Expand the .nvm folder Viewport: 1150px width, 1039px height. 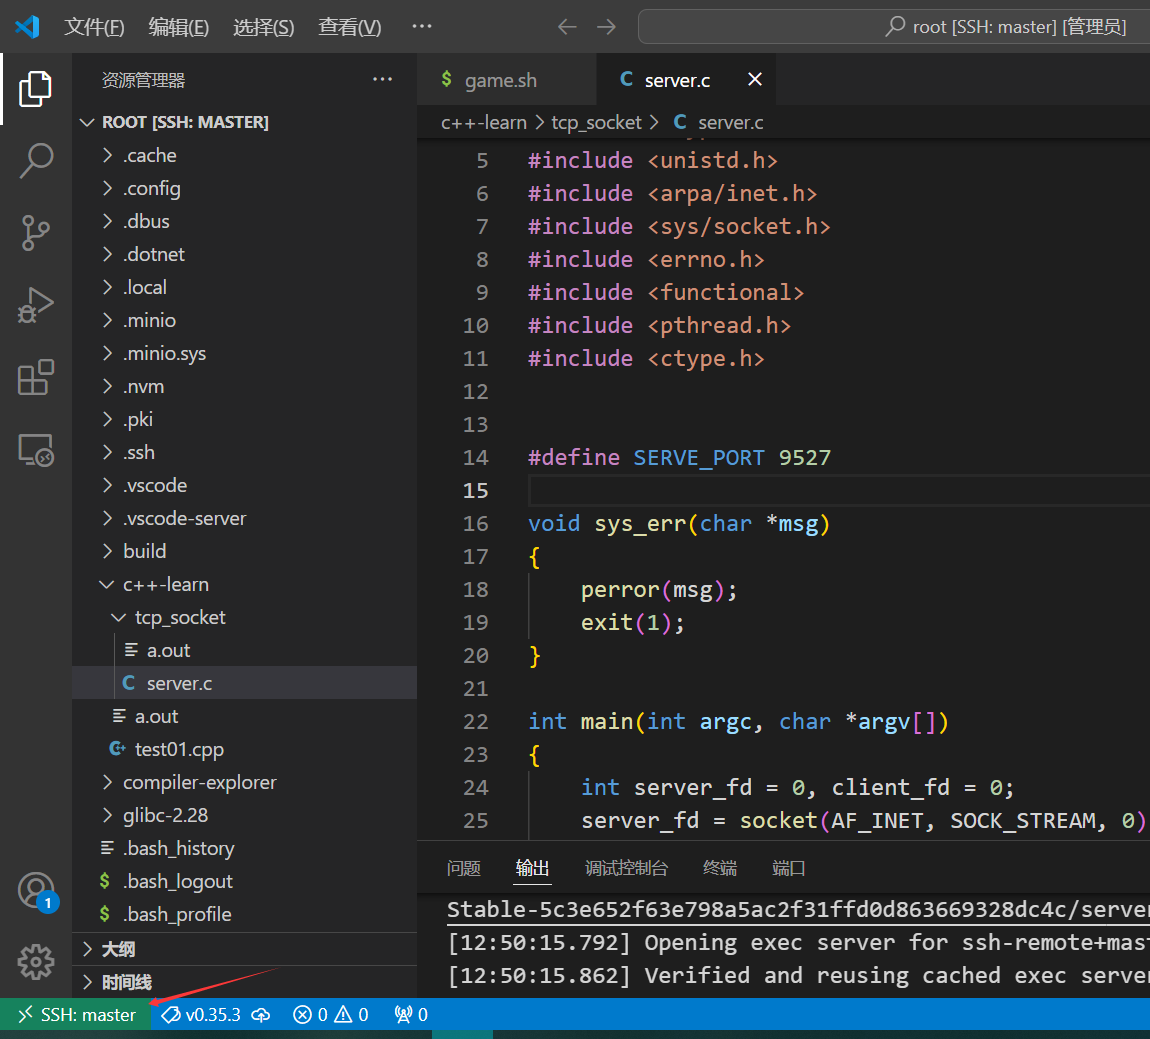(244, 386)
